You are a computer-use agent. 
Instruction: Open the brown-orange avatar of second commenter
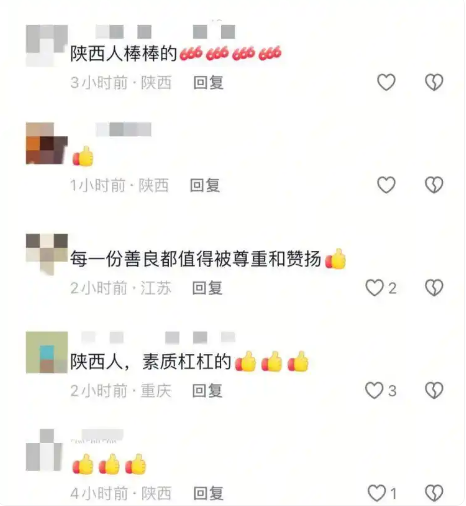47,143
